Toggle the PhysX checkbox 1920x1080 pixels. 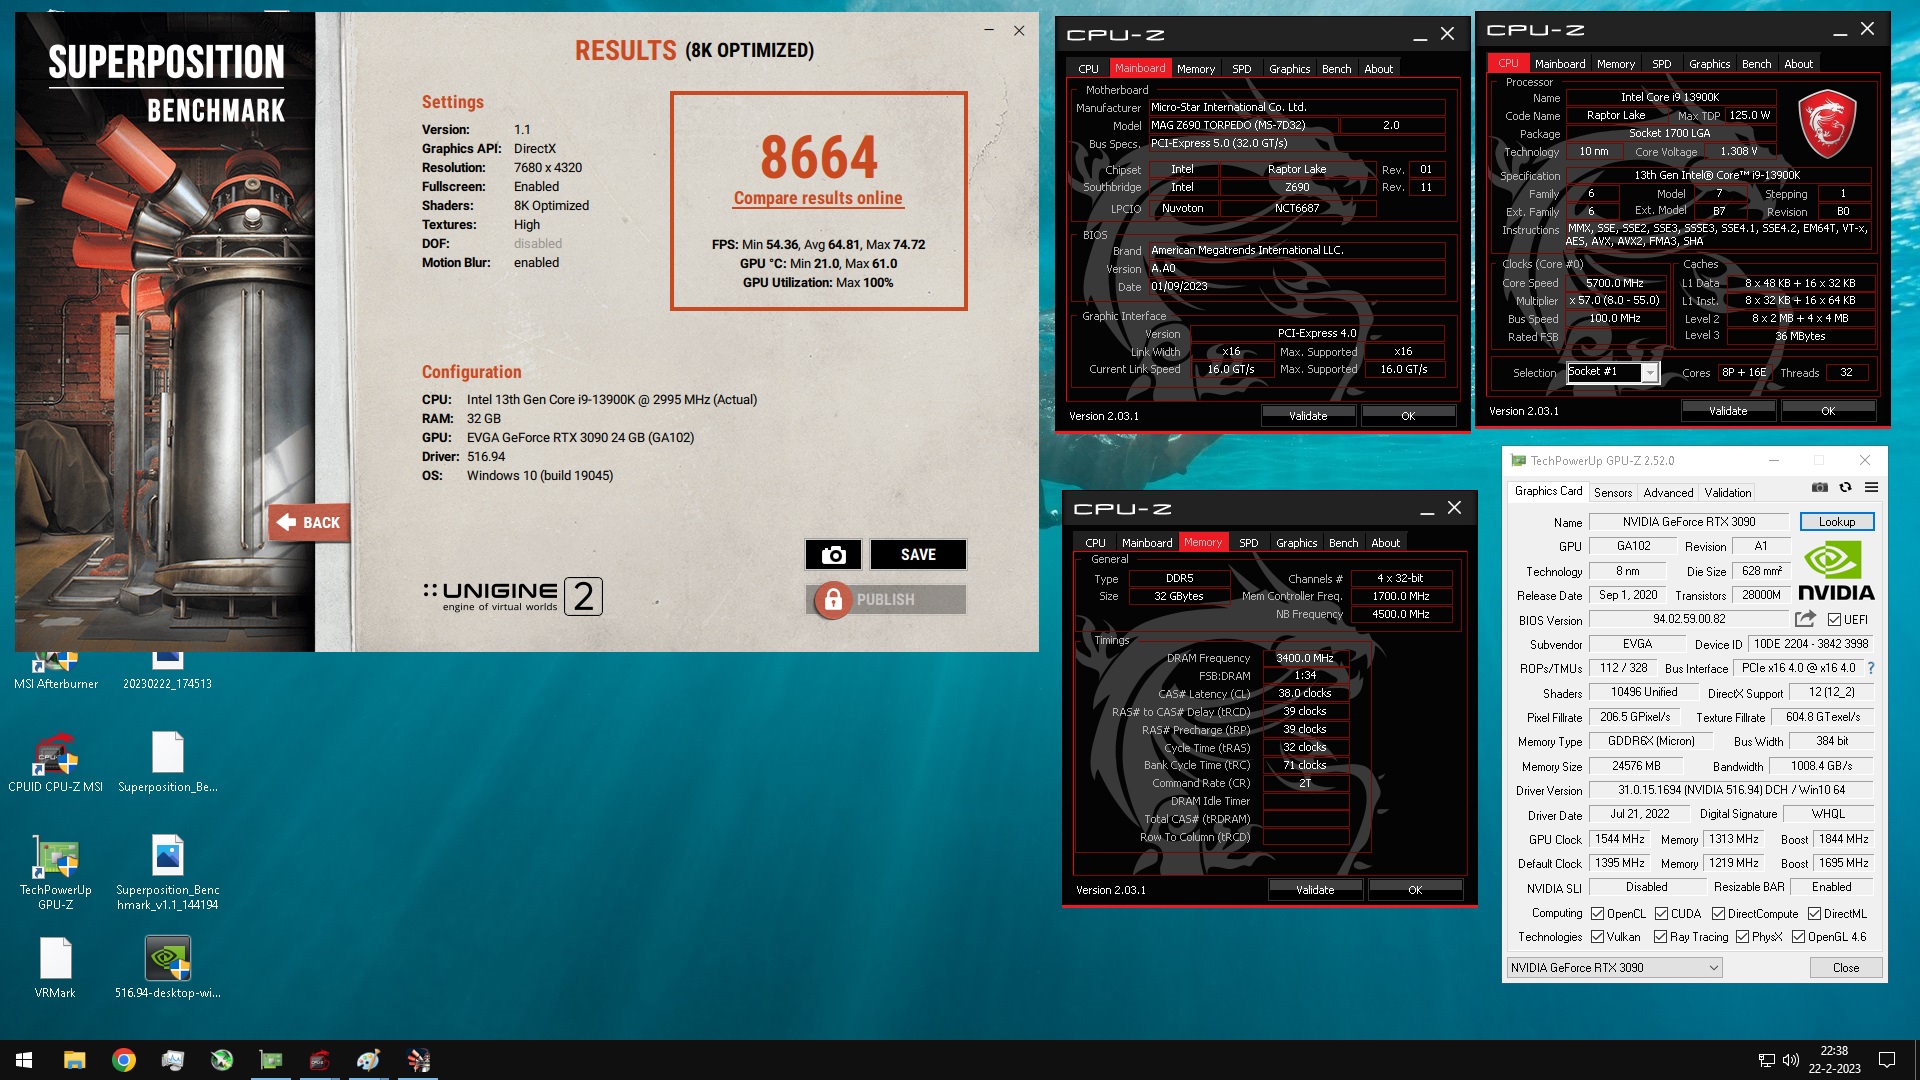point(1742,937)
